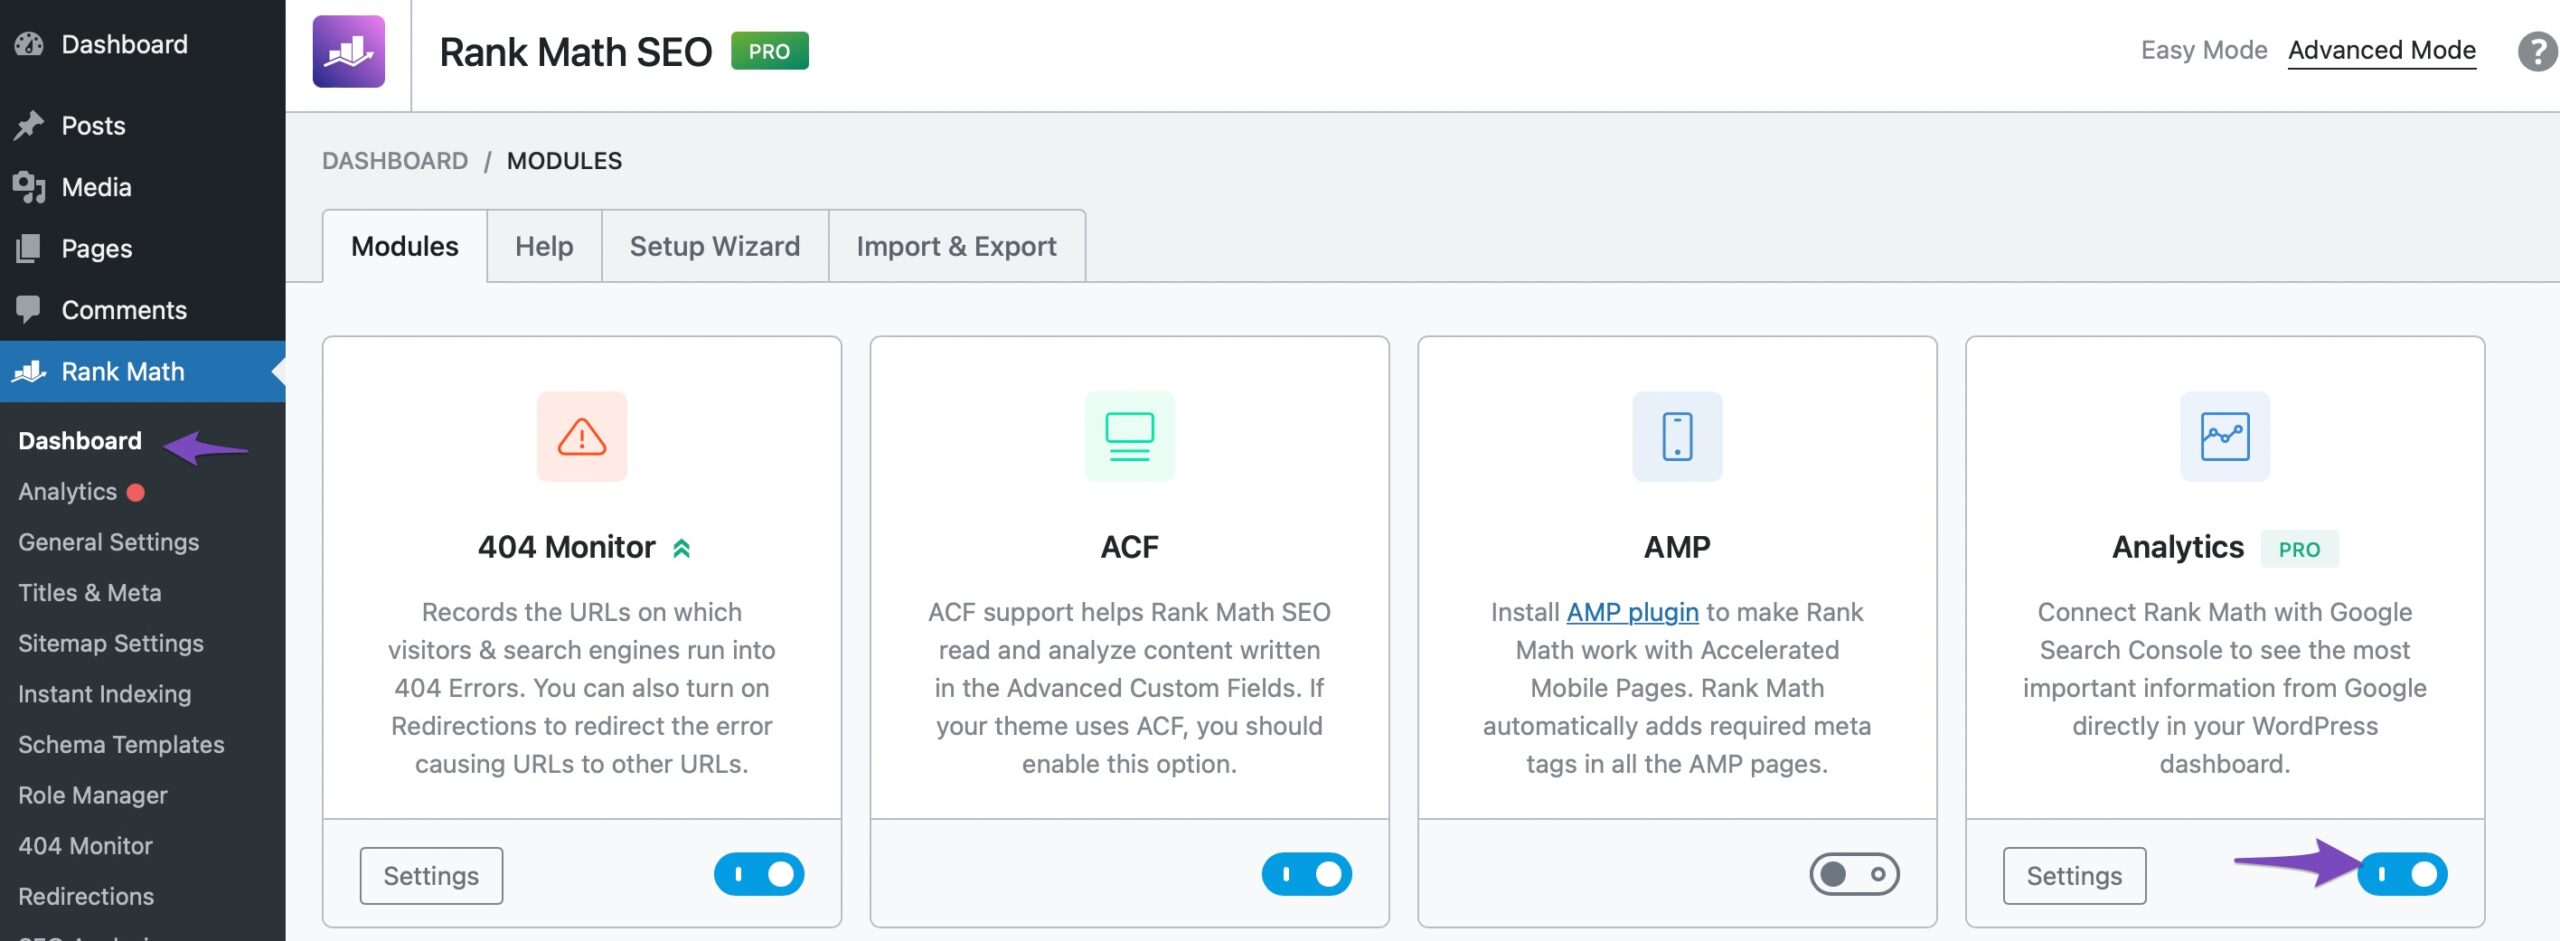2560x941 pixels.
Task: Click the top Dashboard menu label
Action: point(124,44)
